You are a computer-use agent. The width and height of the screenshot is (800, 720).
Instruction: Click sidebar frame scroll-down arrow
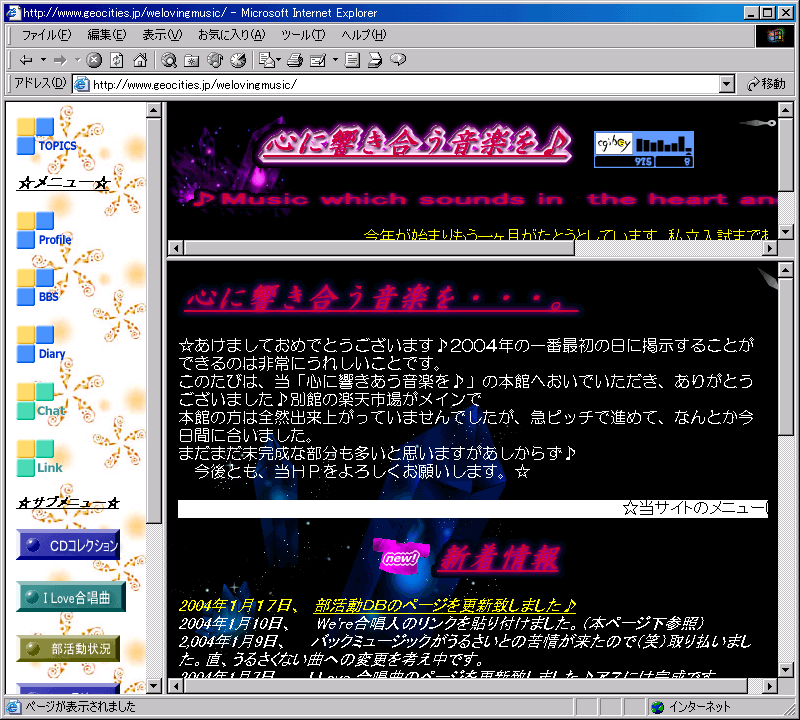154,686
